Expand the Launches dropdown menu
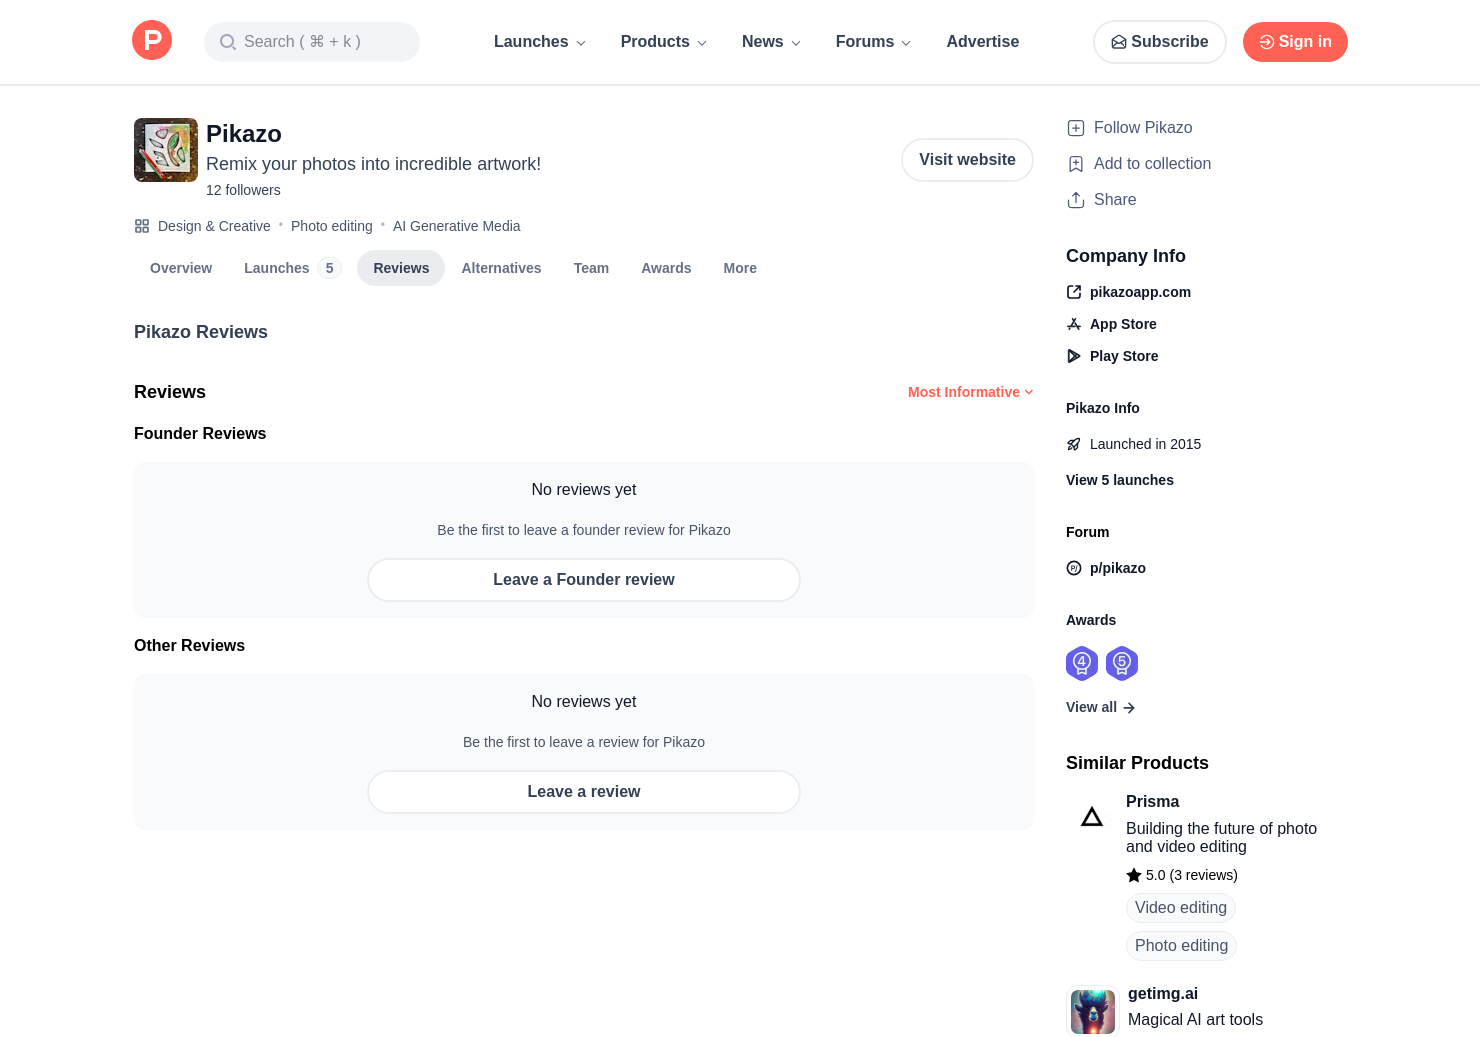 tap(540, 42)
